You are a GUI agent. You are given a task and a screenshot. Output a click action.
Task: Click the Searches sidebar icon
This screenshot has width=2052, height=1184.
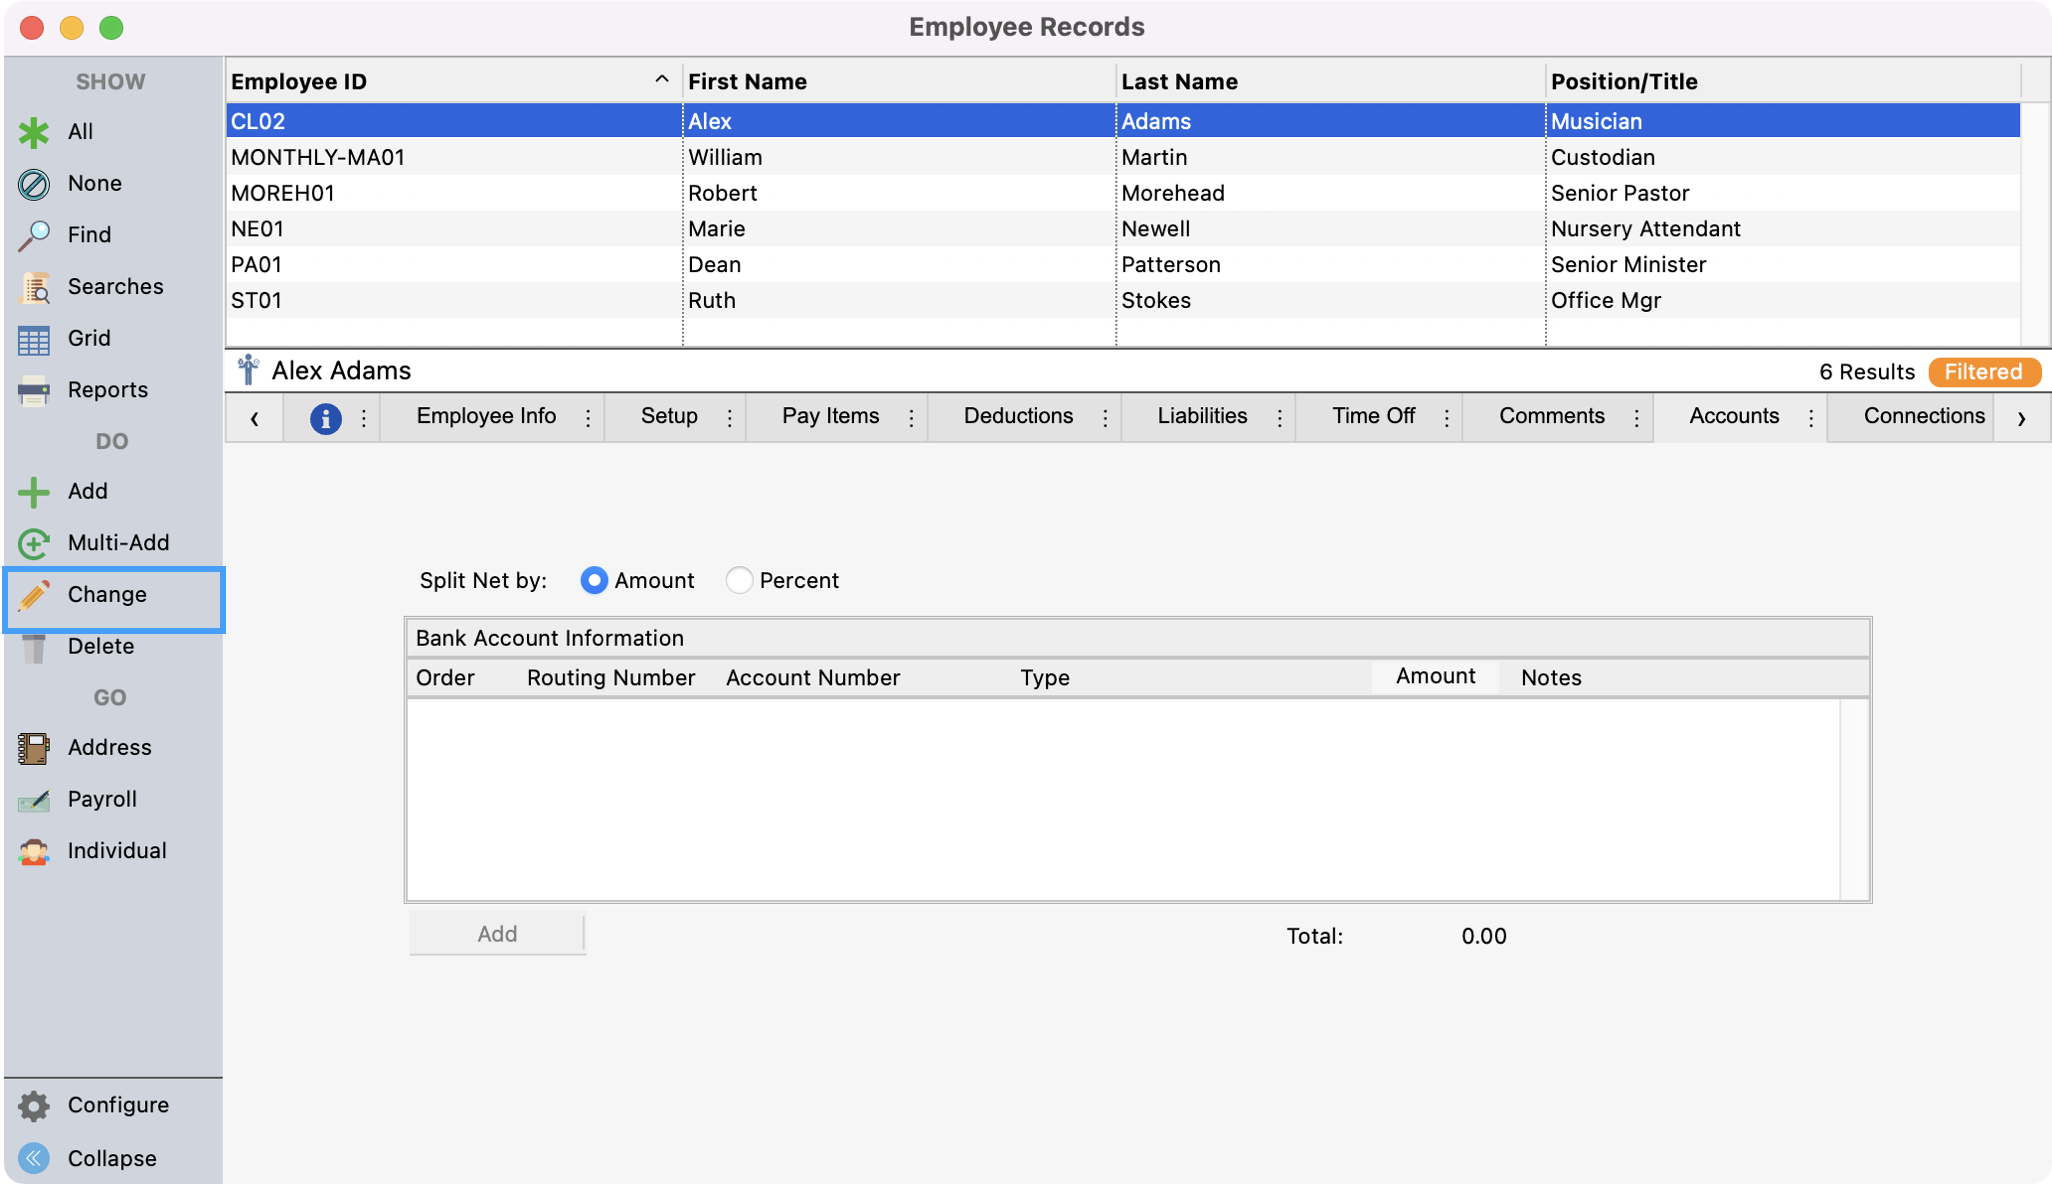(x=33, y=286)
